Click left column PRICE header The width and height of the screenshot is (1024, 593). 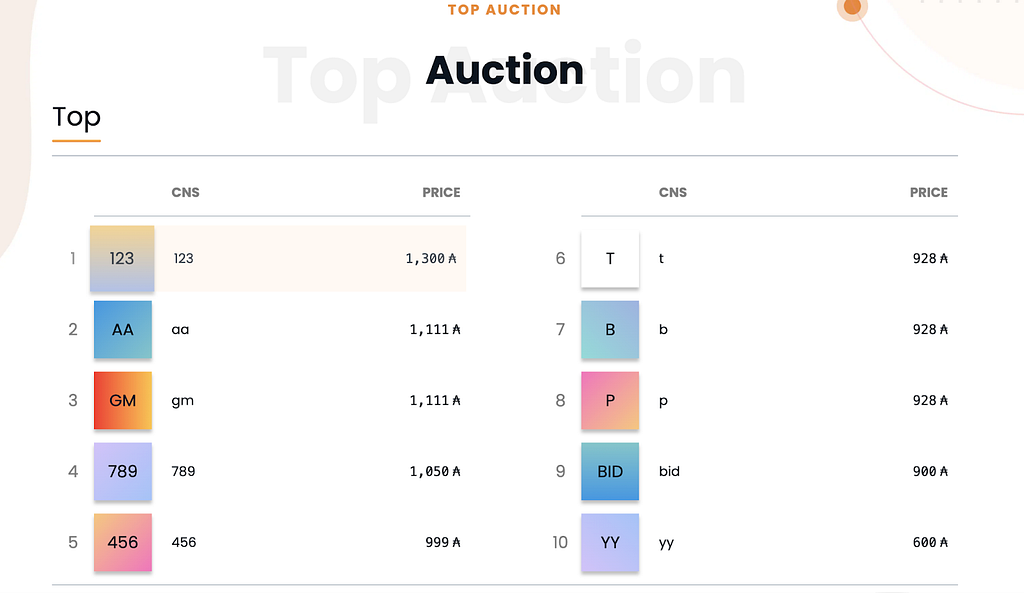pos(441,193)
